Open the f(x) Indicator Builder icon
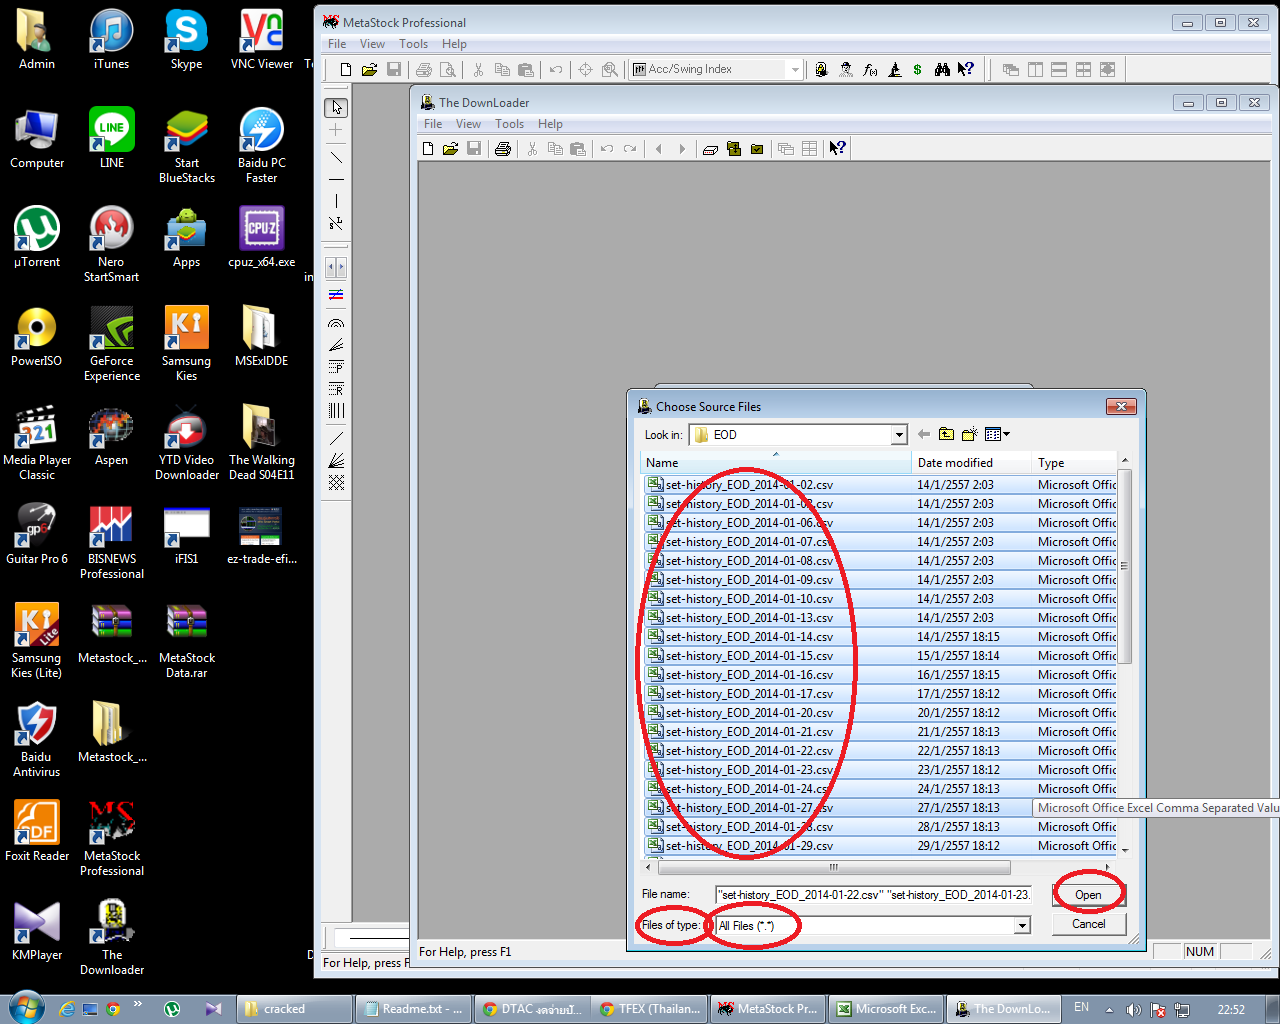This screenshot has width=1280, height=1024. [x=870, y=69]
